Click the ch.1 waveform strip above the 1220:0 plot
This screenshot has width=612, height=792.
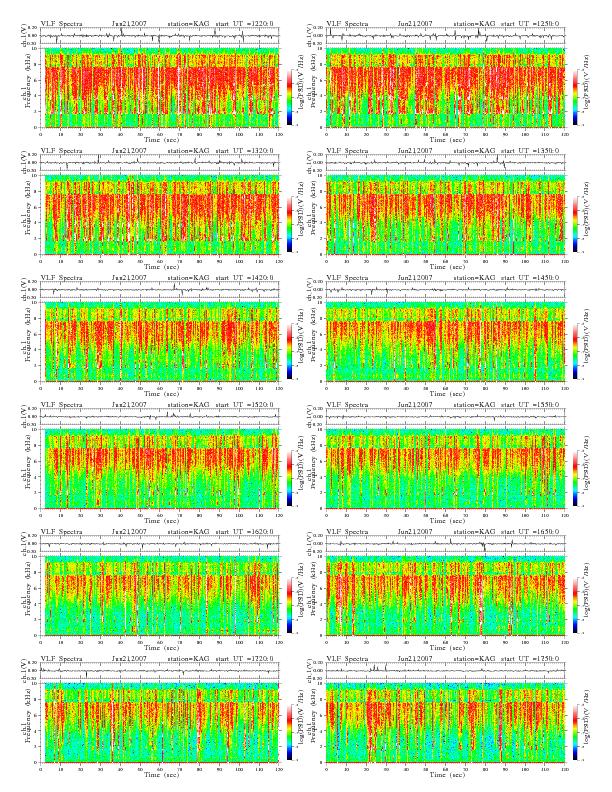160,36
